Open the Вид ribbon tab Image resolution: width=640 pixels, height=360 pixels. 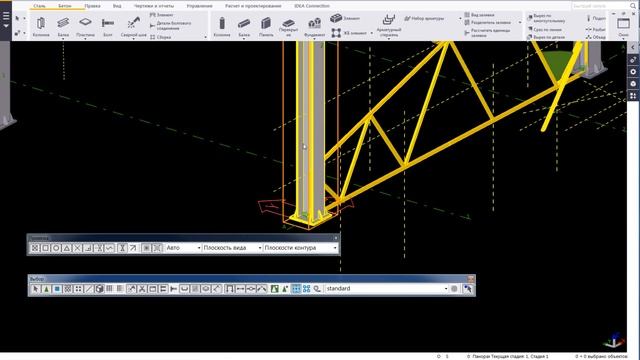tap(117, 6)
